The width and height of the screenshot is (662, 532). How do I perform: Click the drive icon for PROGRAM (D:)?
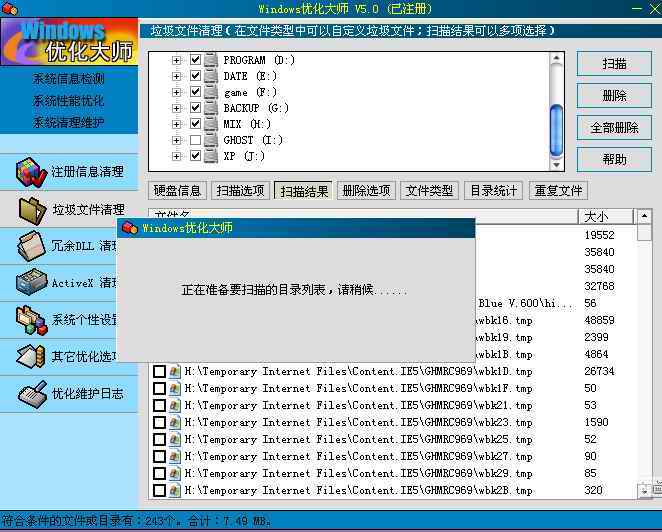[211, 60]
